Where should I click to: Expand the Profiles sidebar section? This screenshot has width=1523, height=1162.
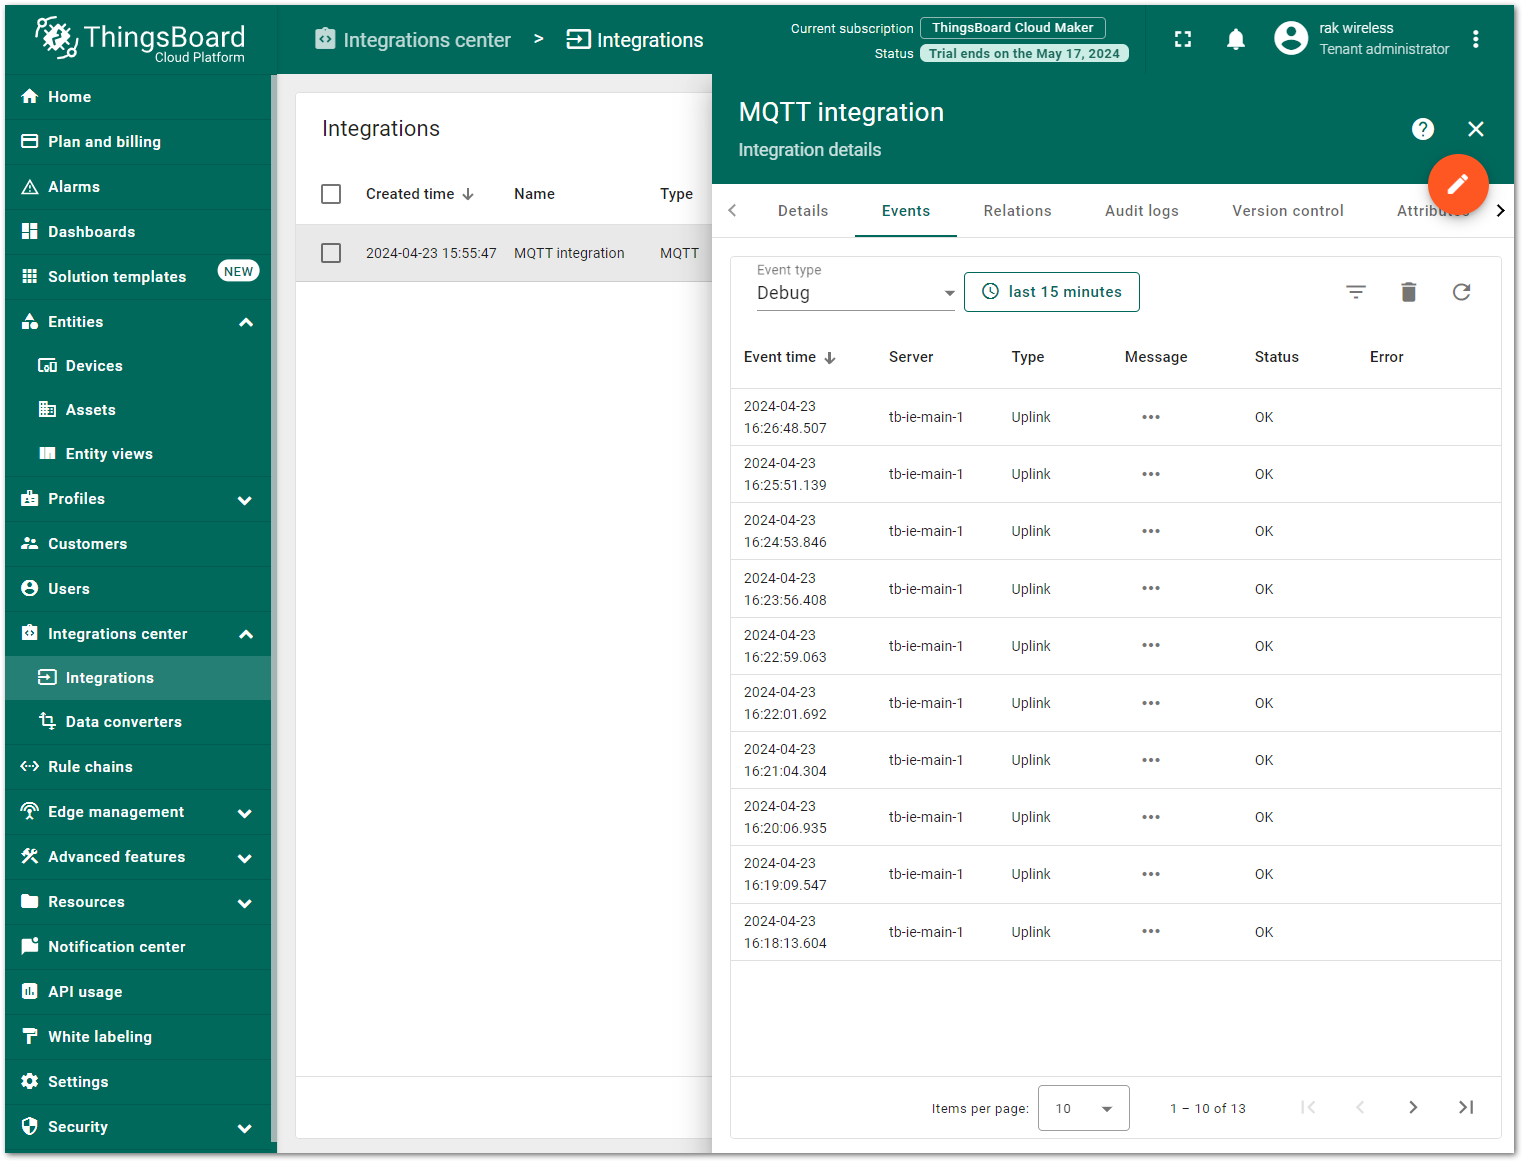[245, 500]
